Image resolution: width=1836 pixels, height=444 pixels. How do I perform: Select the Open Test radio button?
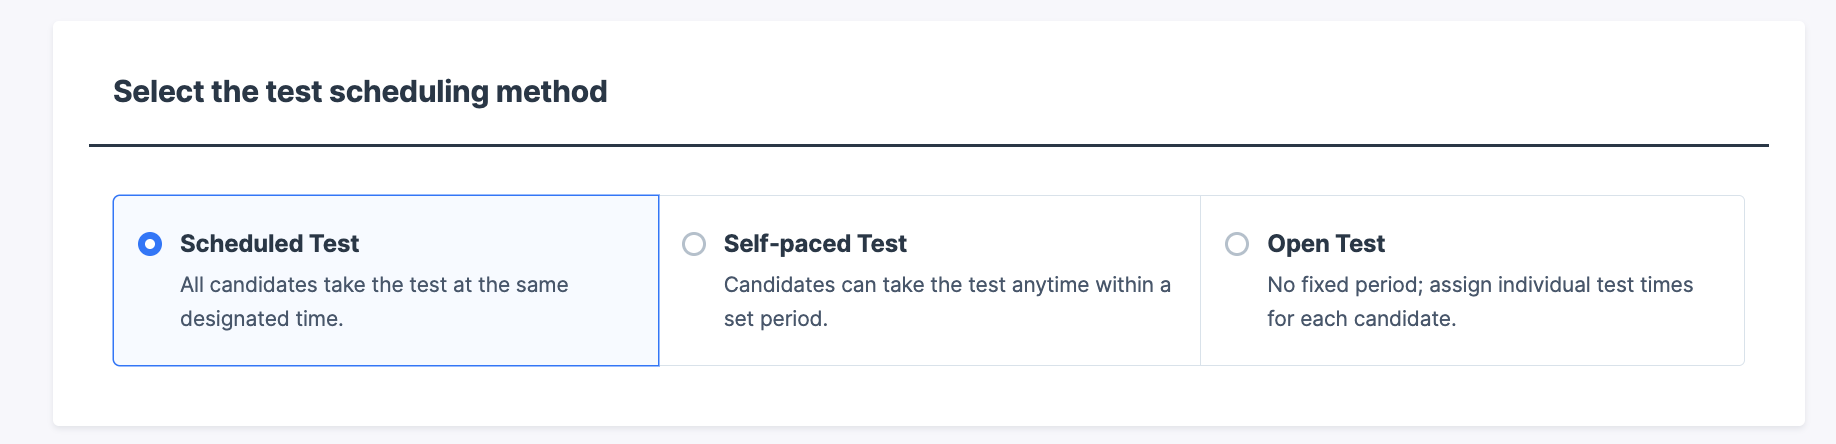(1237, 244)
